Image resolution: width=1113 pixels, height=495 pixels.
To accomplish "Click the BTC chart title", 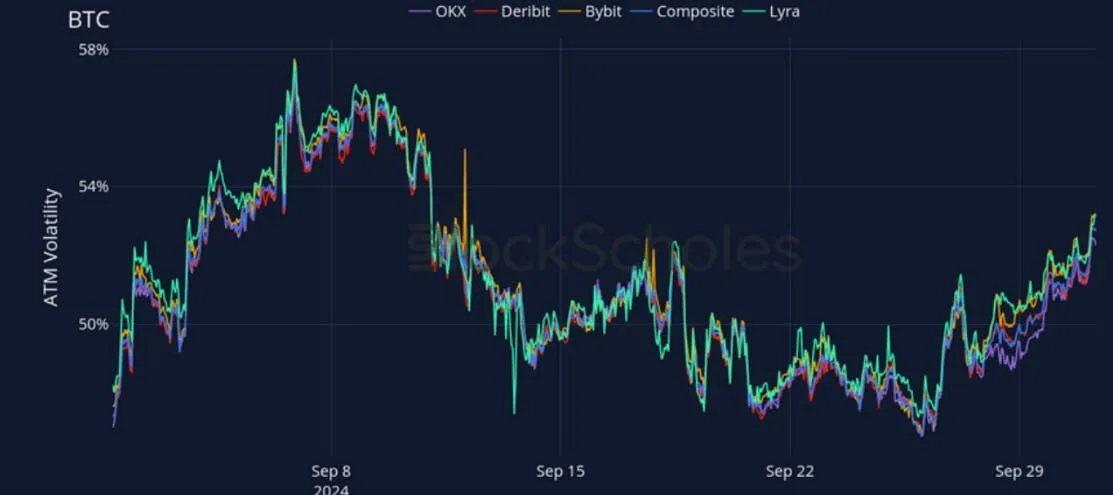I will tap(89, 21).
